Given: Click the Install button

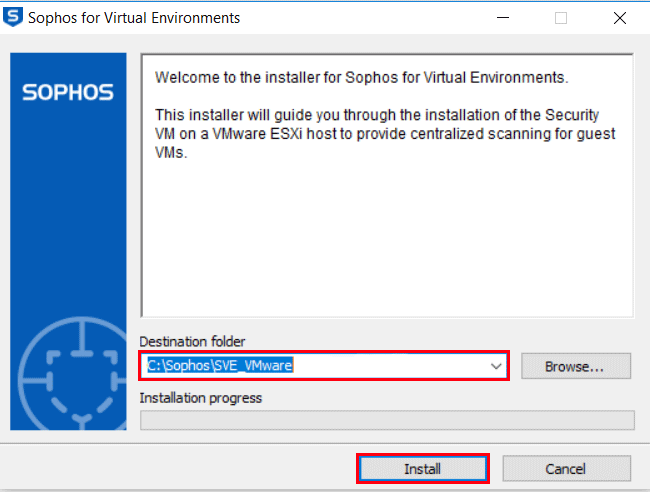Looking at the screenshot, I should [422, 469].
